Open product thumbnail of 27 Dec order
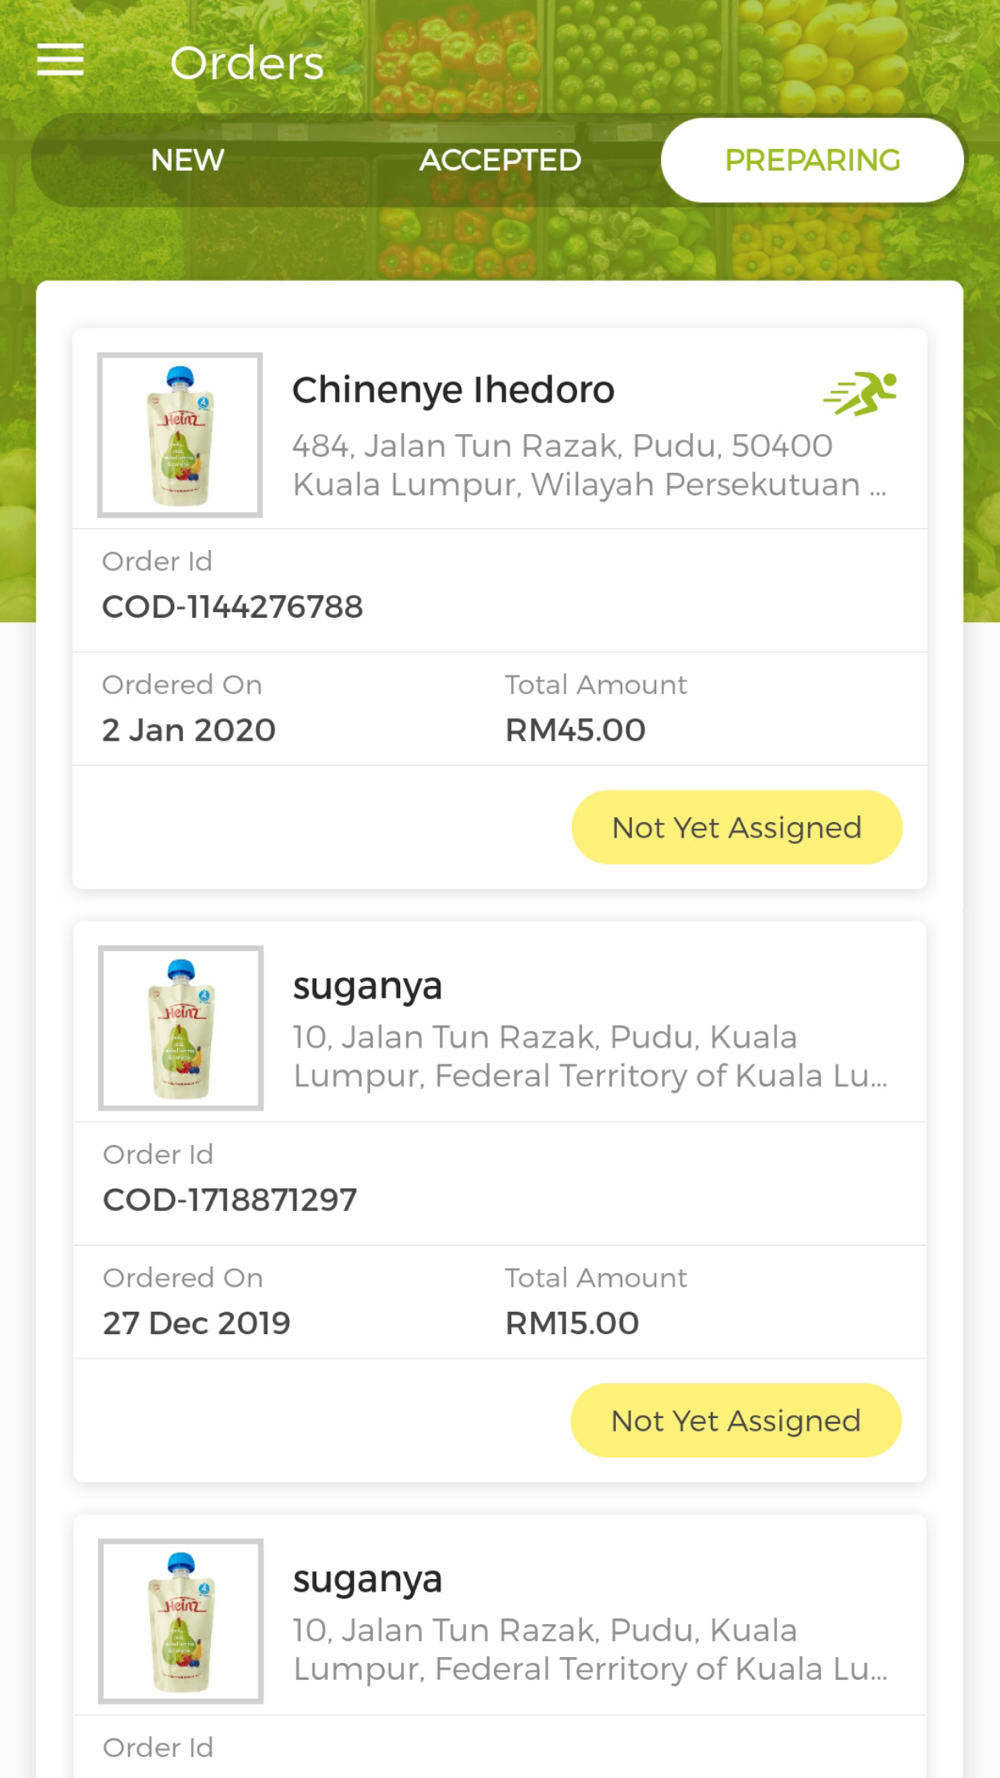The image size is (1000, 1778). pos(181,1028)
